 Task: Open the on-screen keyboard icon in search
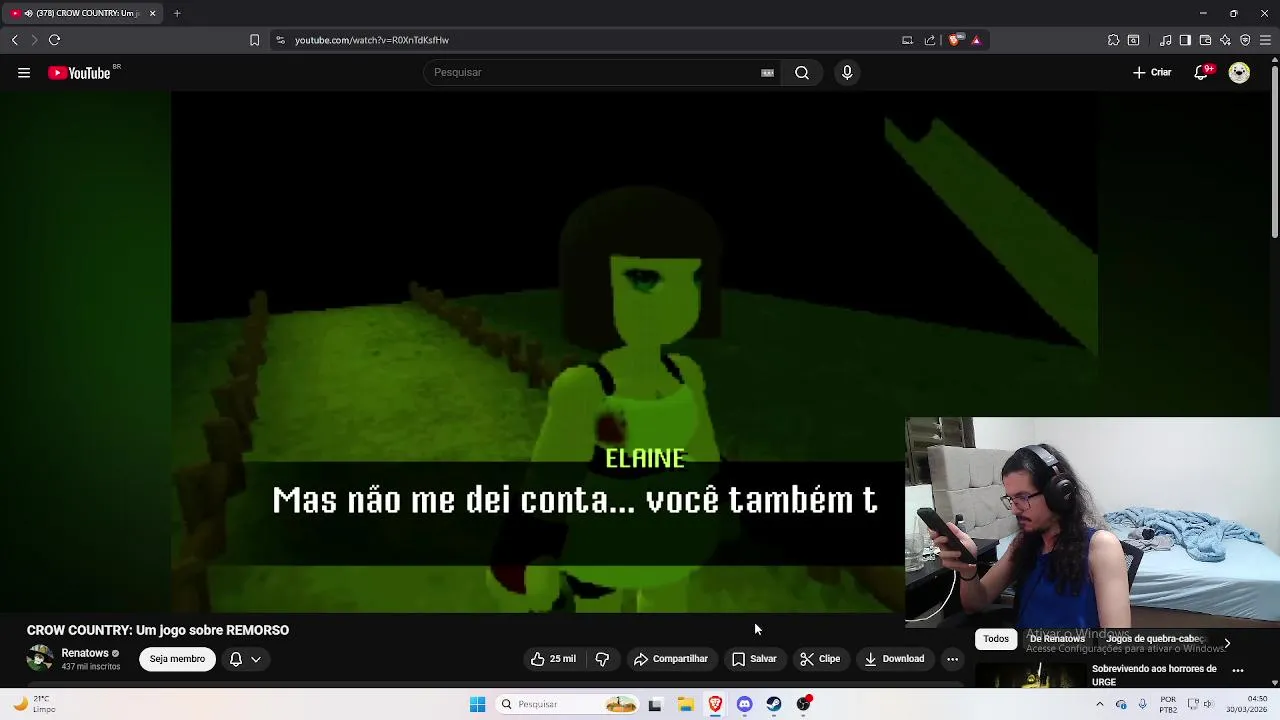pyautogui.click(x=767, y=72)
